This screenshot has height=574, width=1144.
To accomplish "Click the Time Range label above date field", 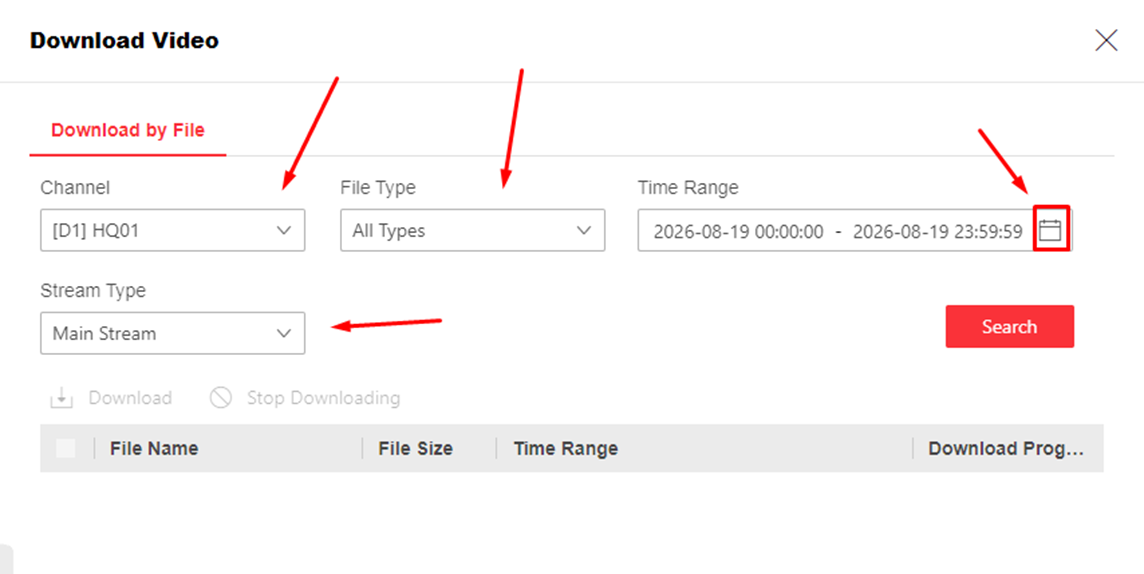I will click(688, 187).
